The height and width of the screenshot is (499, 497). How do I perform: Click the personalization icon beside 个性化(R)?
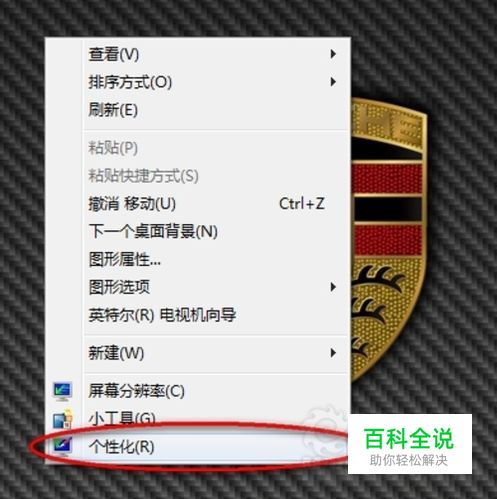62,446
